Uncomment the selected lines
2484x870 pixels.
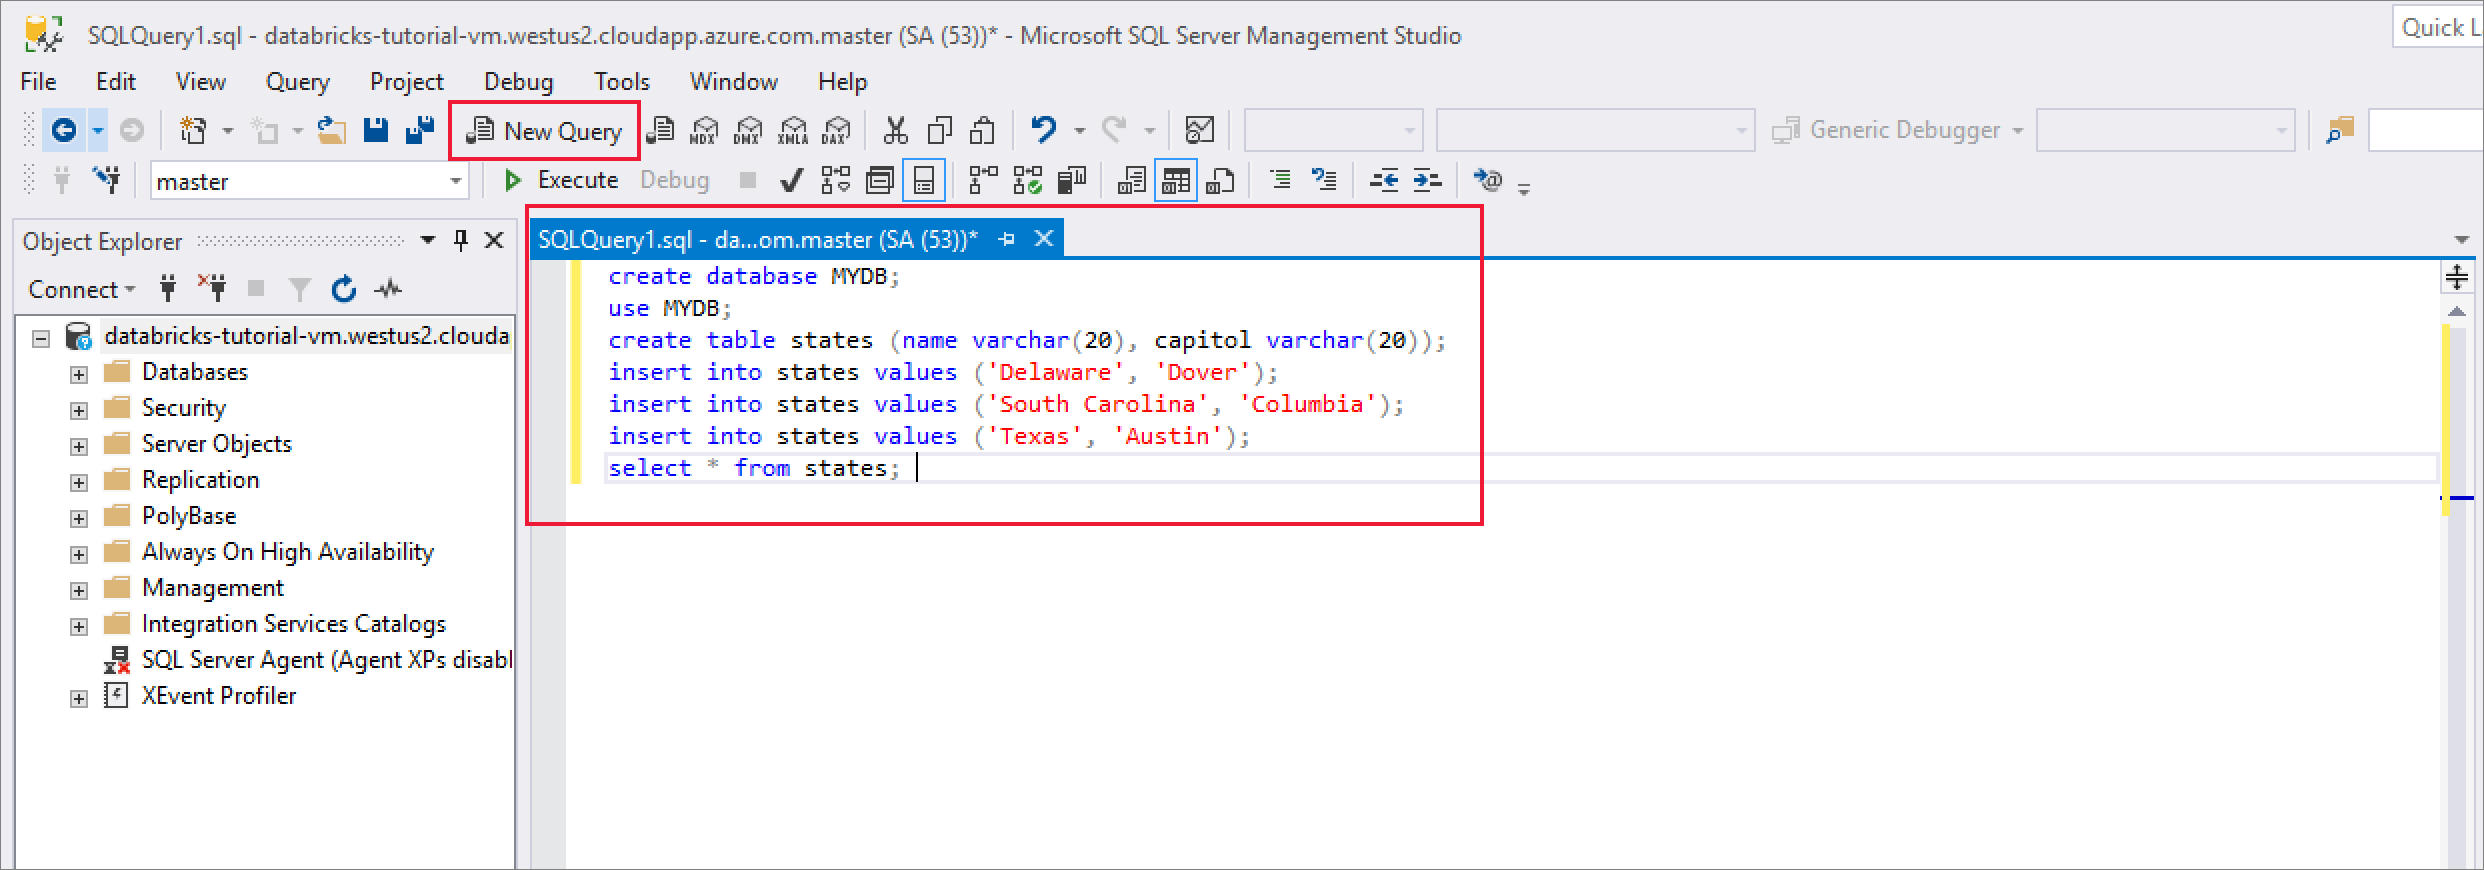tap(1323, 180)
